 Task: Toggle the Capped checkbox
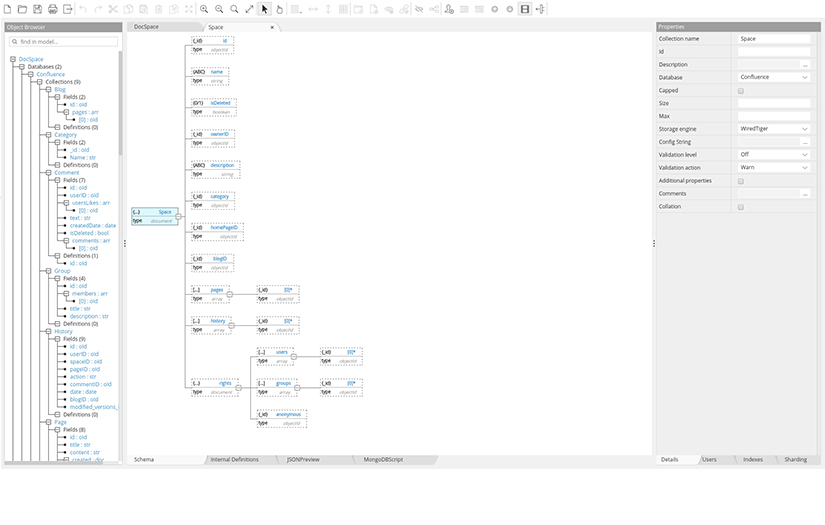(741, 91)
